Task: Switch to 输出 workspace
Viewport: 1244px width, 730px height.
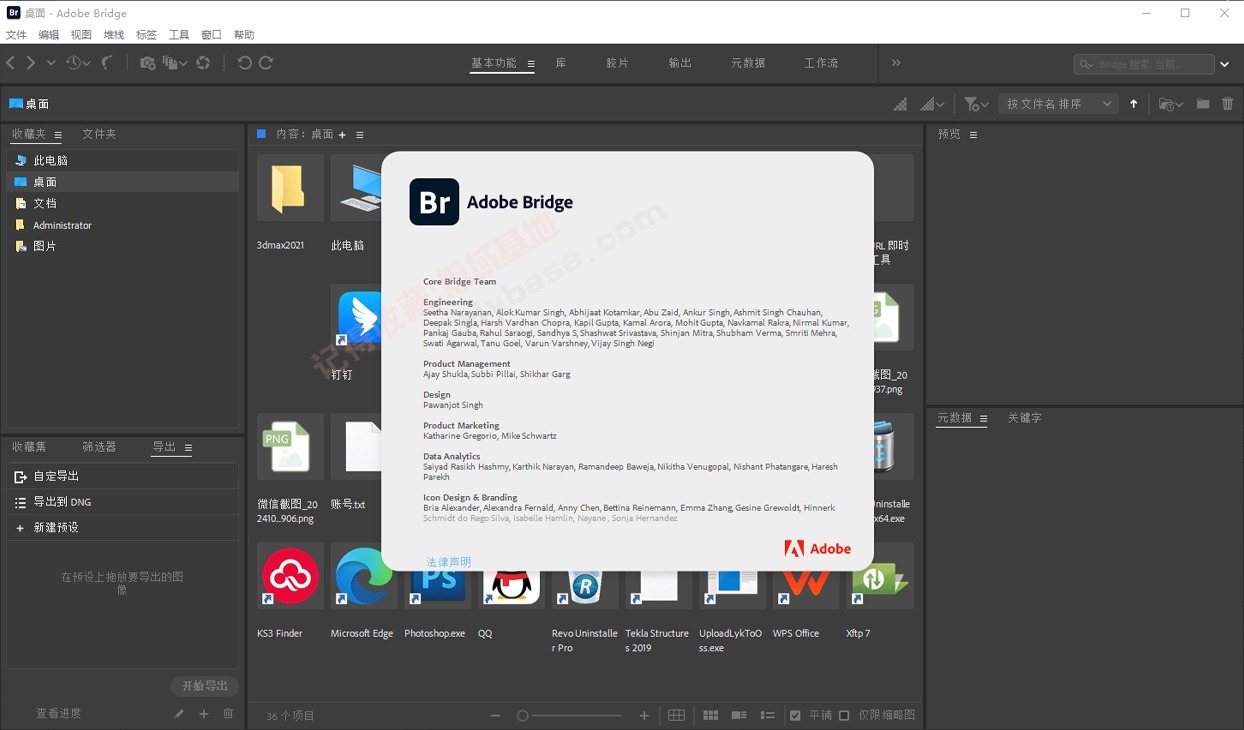Action: (680, 63)
